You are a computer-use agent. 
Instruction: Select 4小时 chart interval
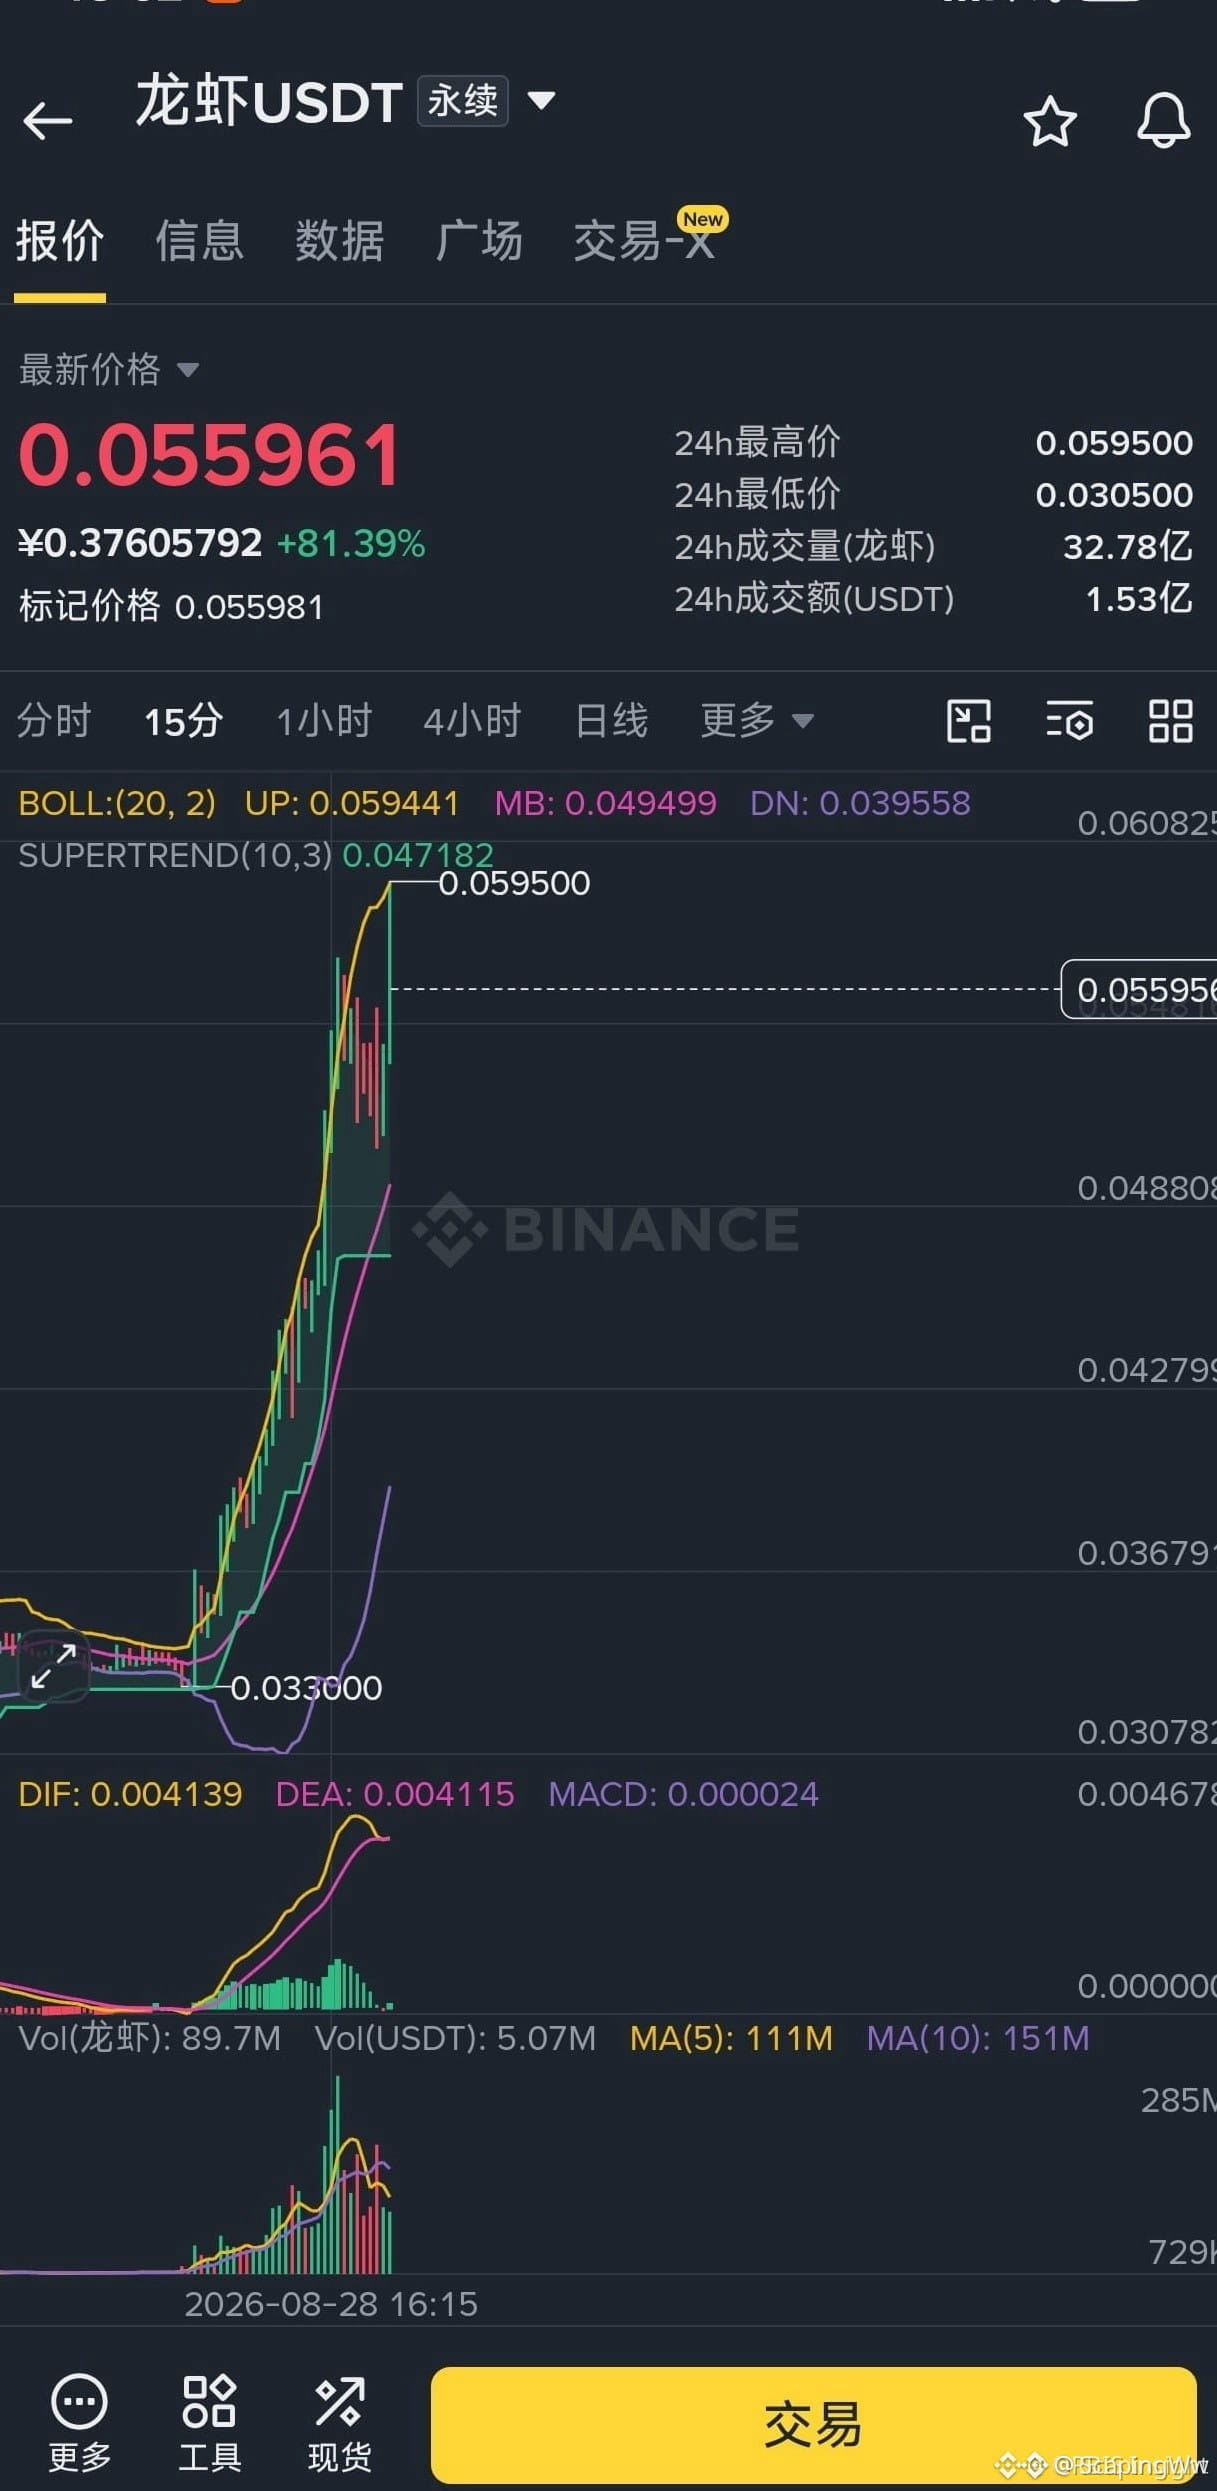(473, 720)
